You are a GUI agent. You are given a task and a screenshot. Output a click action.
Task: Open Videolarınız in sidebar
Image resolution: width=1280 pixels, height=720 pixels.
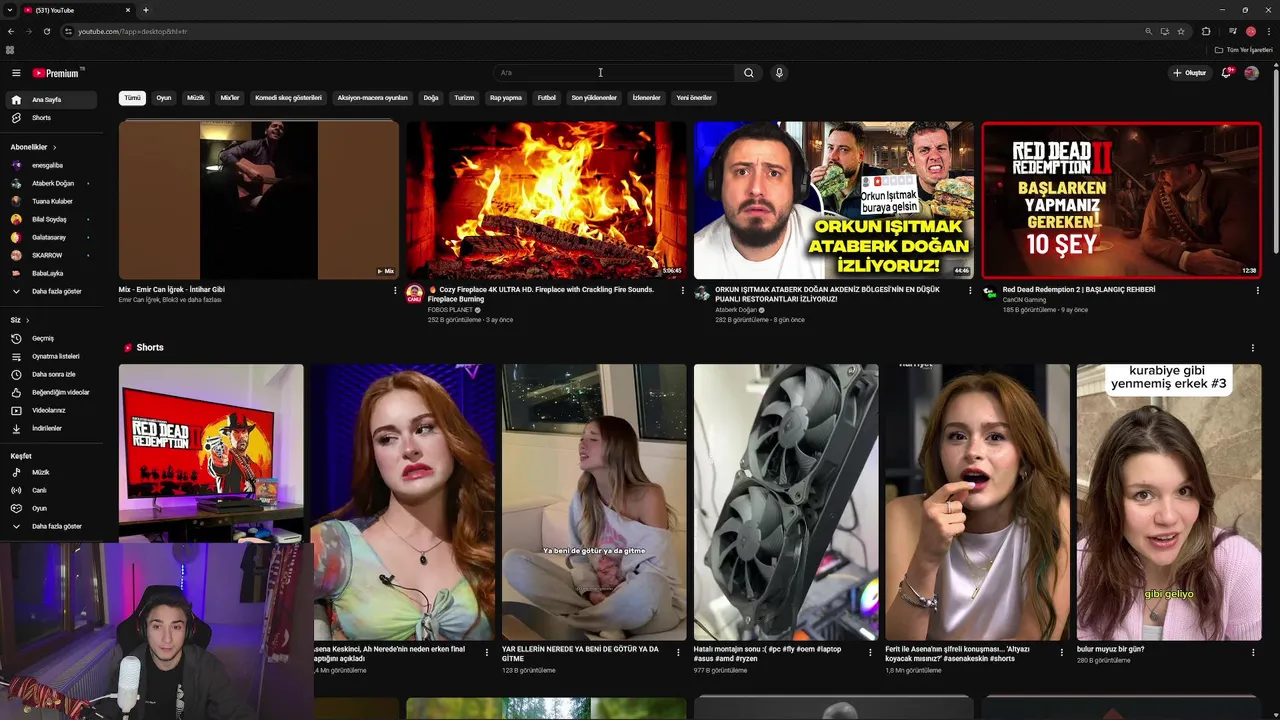[53, 410]
